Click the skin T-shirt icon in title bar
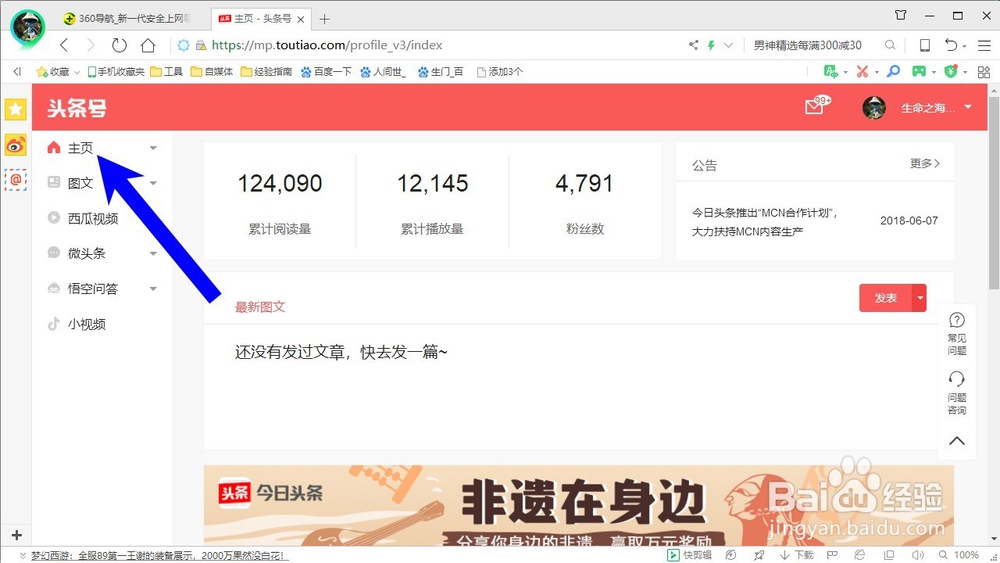 901,15
